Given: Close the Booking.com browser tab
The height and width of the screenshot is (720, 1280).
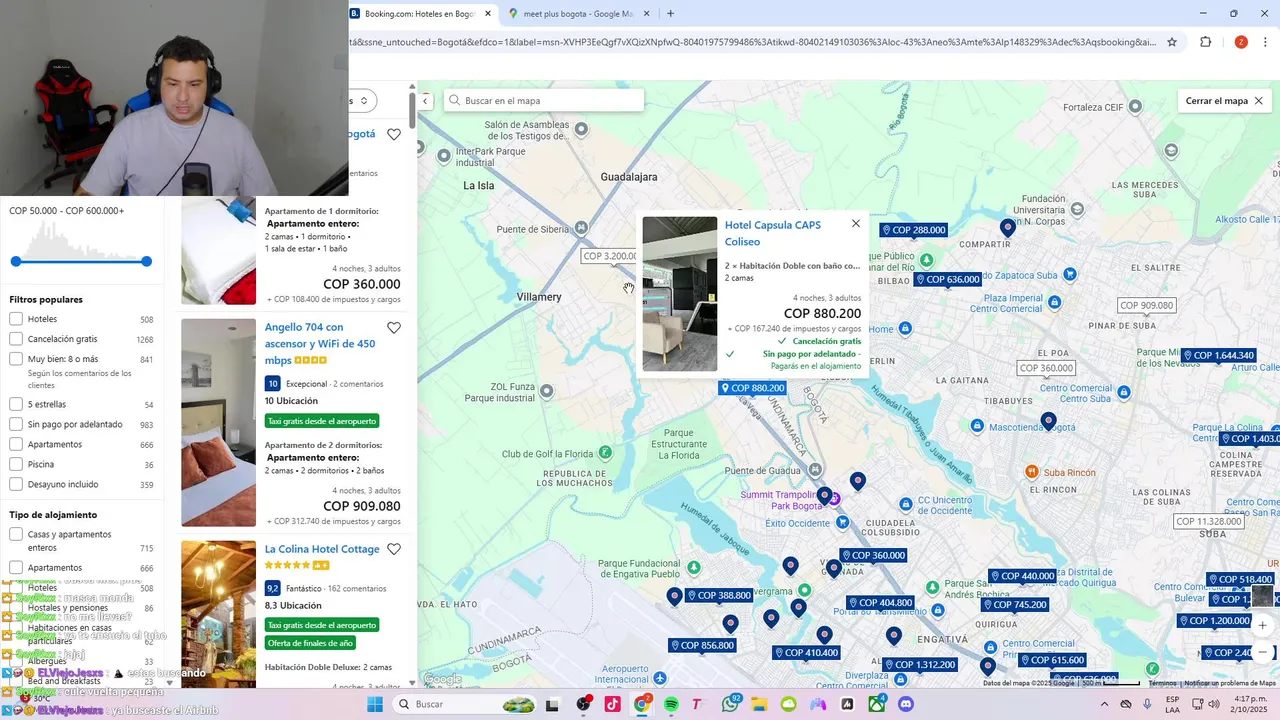Looking at the screenshot, I should pyautogui.click(x=488, y=14).
